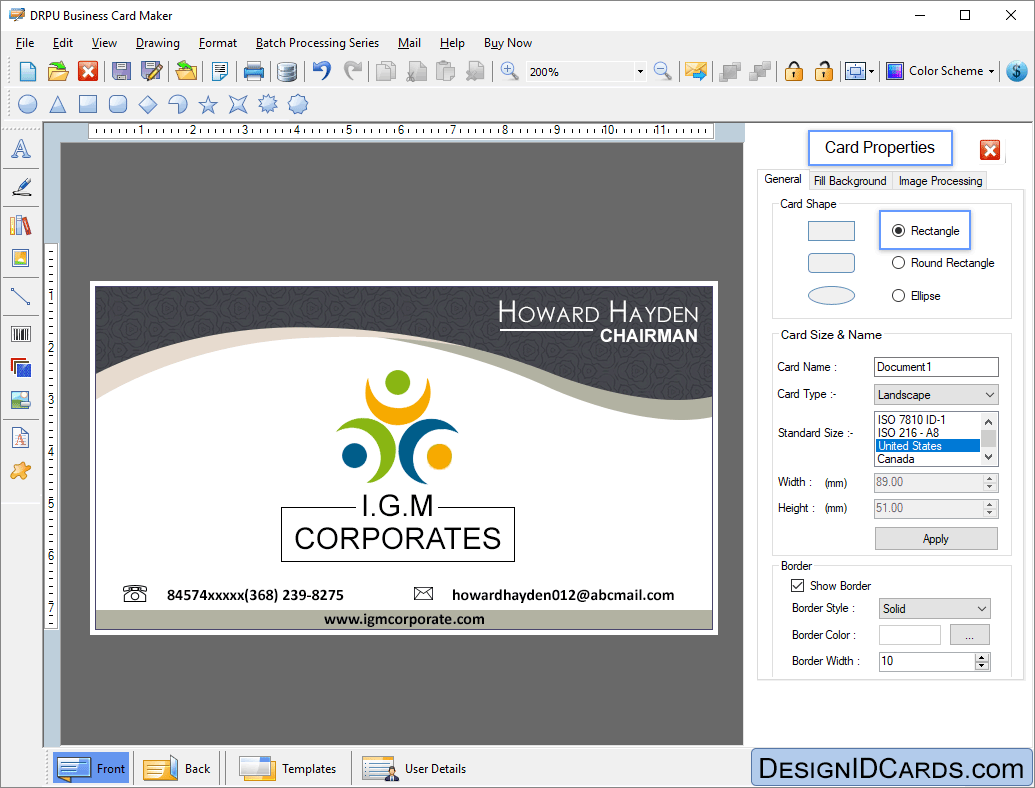Click the Border Color browse button
1035x788 pixels.
point(969,635)
